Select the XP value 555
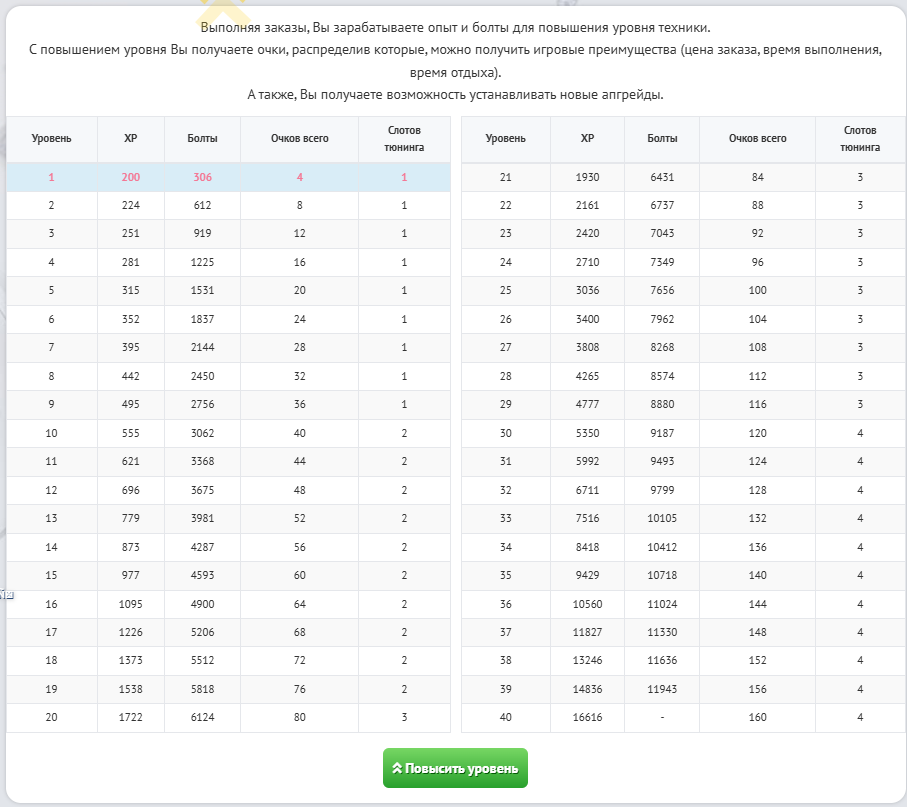The width and height of the screenshot is (907, 807). [x=131, y=433]
